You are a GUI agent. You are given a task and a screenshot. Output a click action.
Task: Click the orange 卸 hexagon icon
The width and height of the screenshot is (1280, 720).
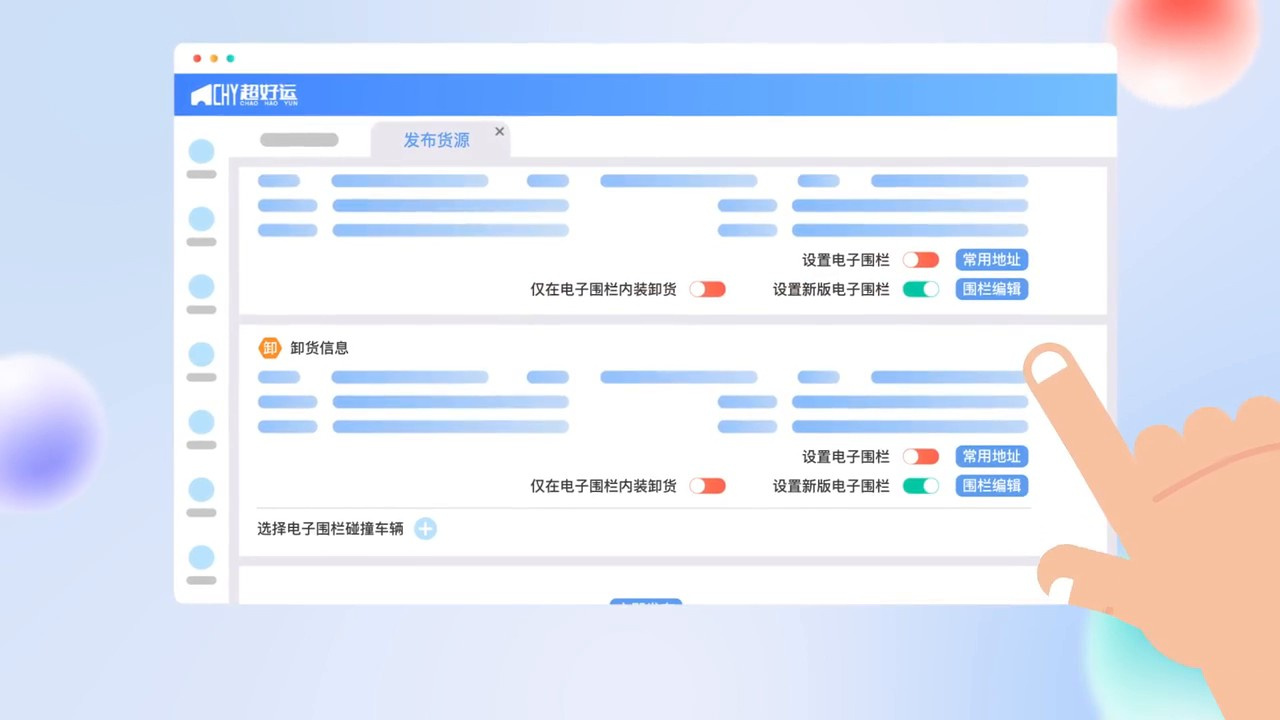click(269, 348)
